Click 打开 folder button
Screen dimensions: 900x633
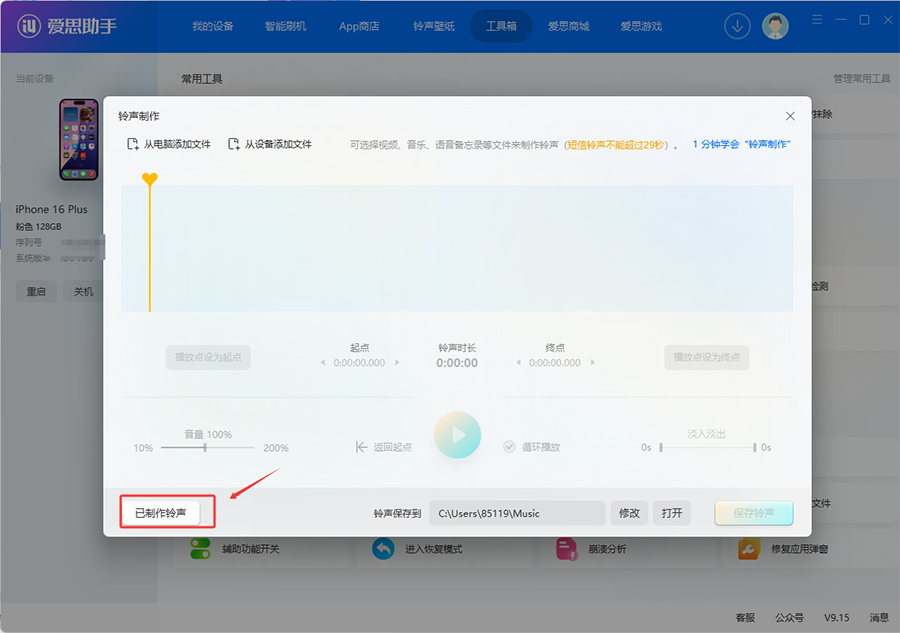pyautogui.click(x=672, y=513)
